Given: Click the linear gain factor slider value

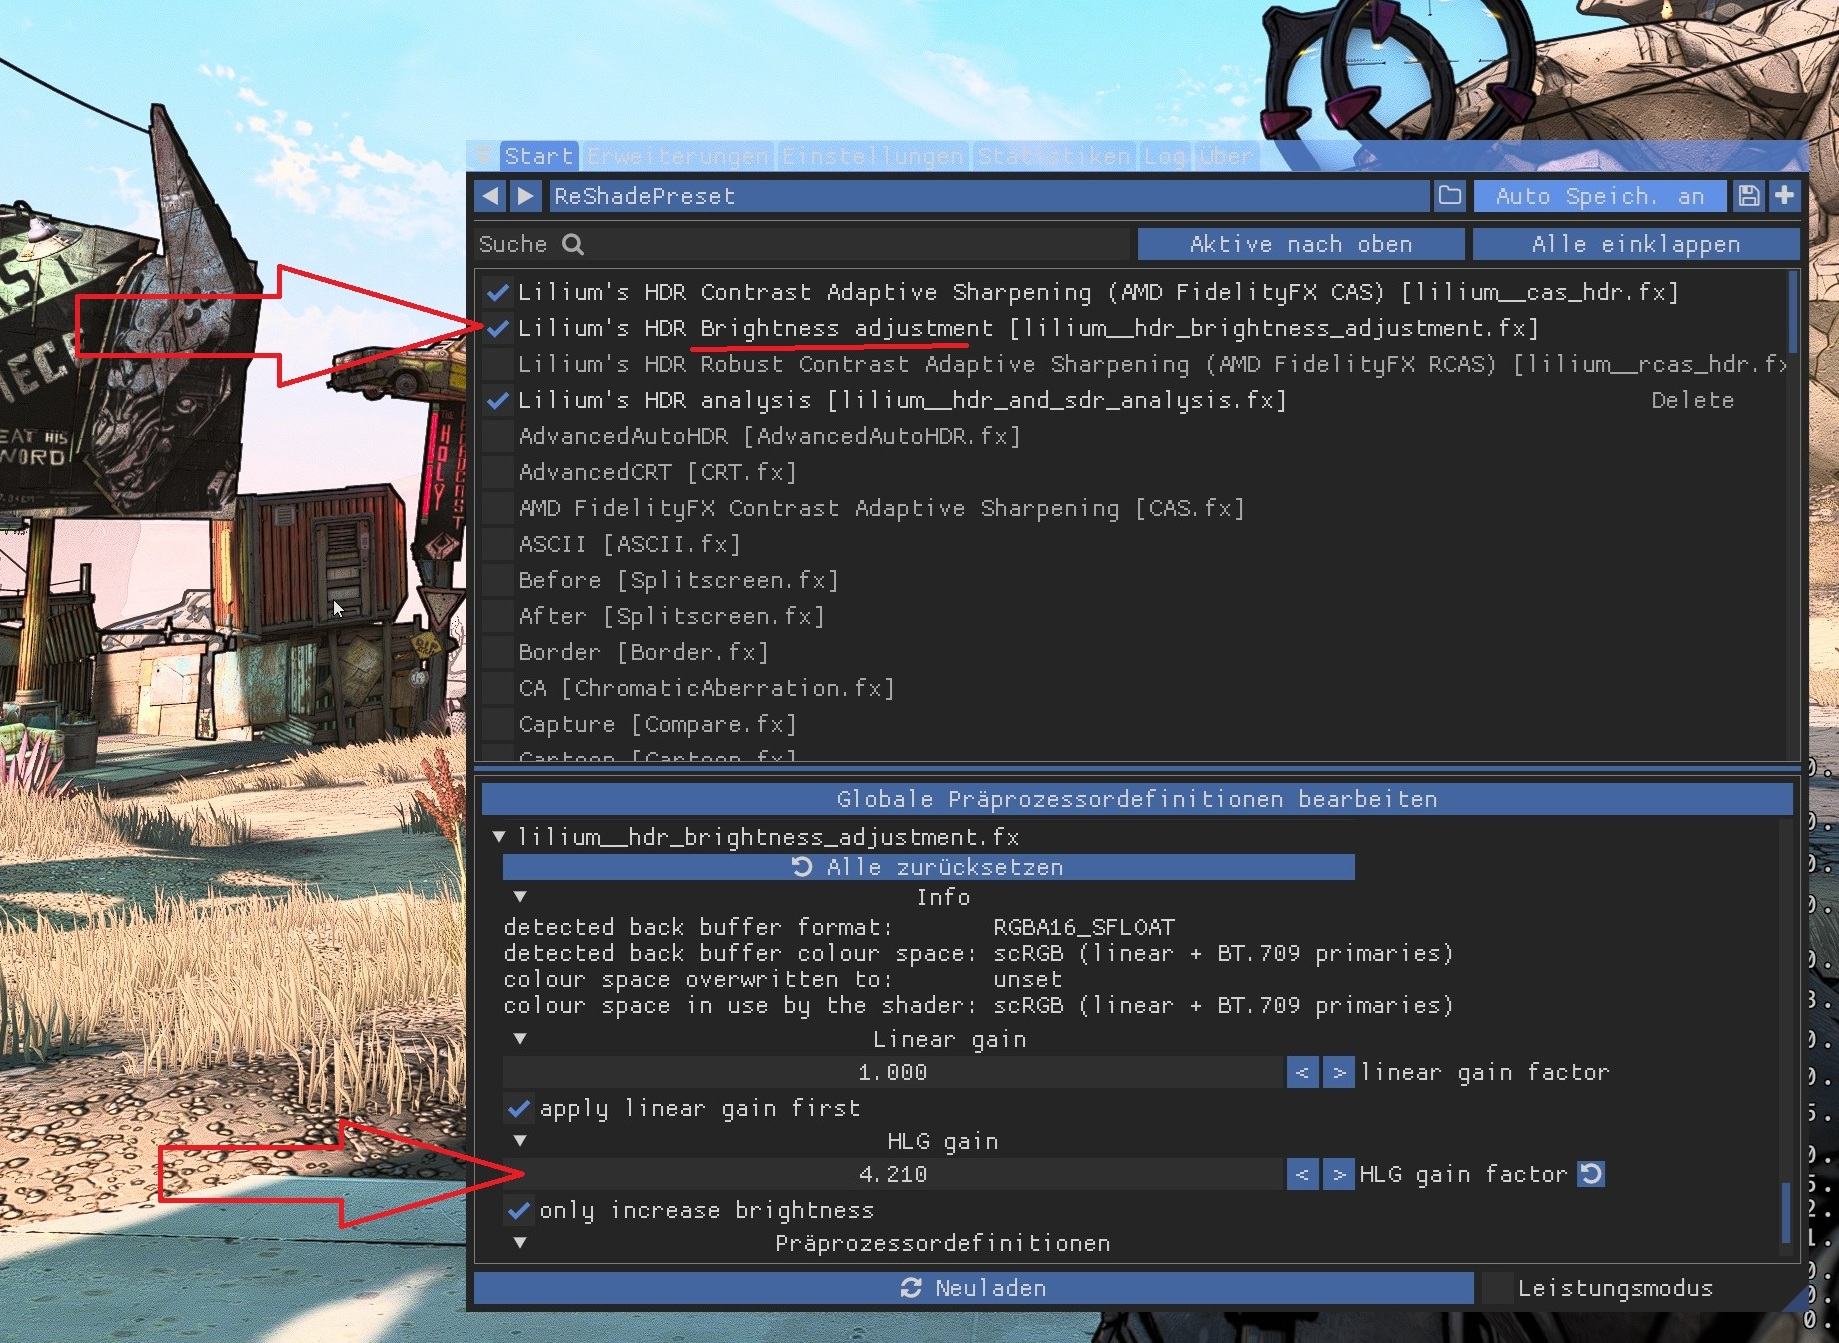Looking at the screenshot, I should pos(893,1072).
